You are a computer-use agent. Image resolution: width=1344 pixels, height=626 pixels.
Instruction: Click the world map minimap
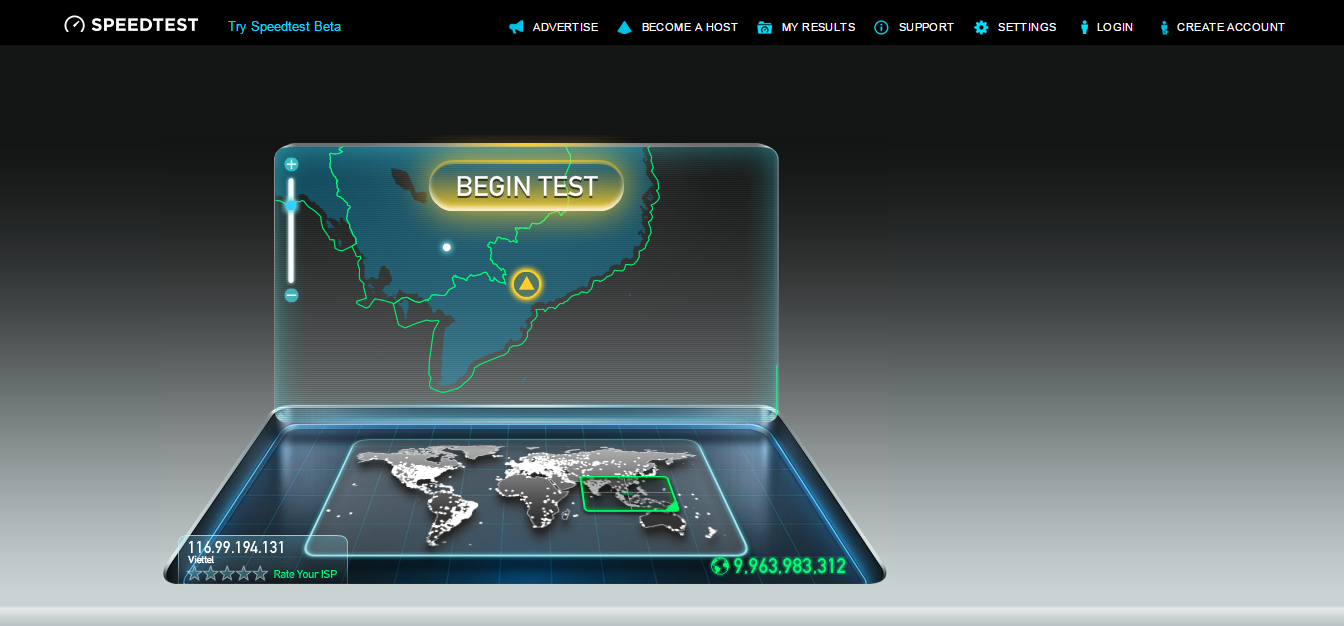(526, 497)
